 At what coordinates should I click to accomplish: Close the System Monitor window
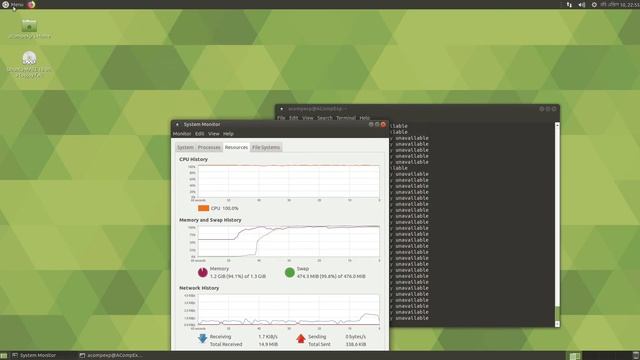[383, 124]
